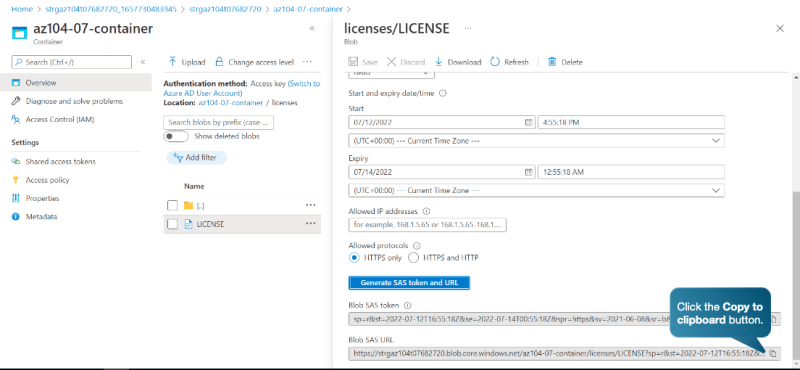The image size is (800, 370).
Task: Open the Start date calendar picker
Action: pos(529,122)
